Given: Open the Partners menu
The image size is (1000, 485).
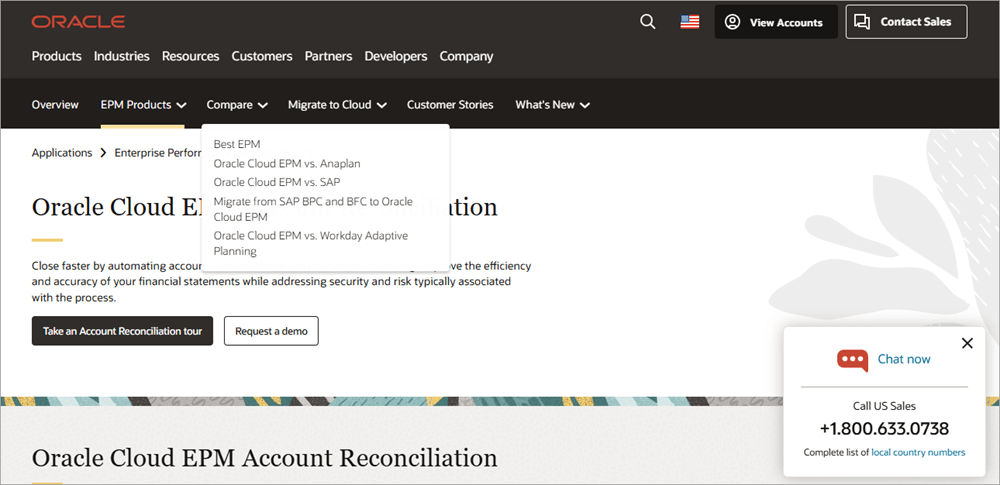Looking at the screenshot, I should tap(328, 56).
